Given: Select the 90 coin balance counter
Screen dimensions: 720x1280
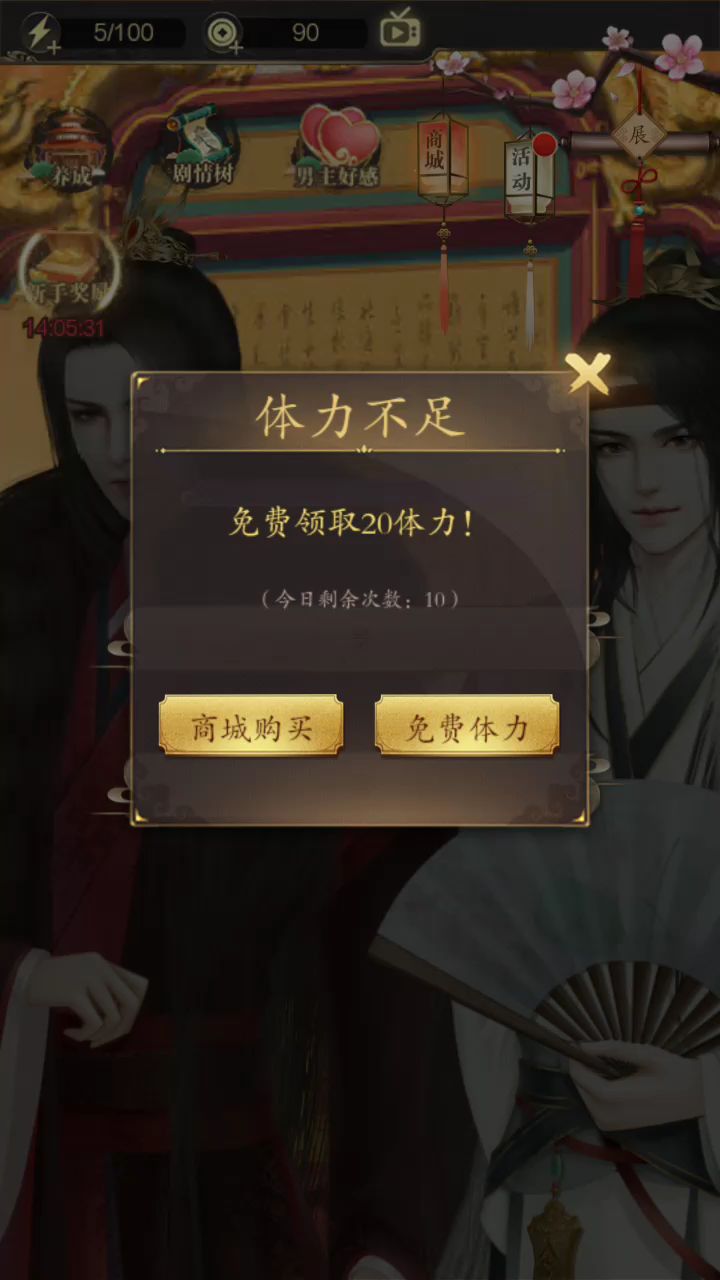Looking at the screenshot, I should [306, 33].
